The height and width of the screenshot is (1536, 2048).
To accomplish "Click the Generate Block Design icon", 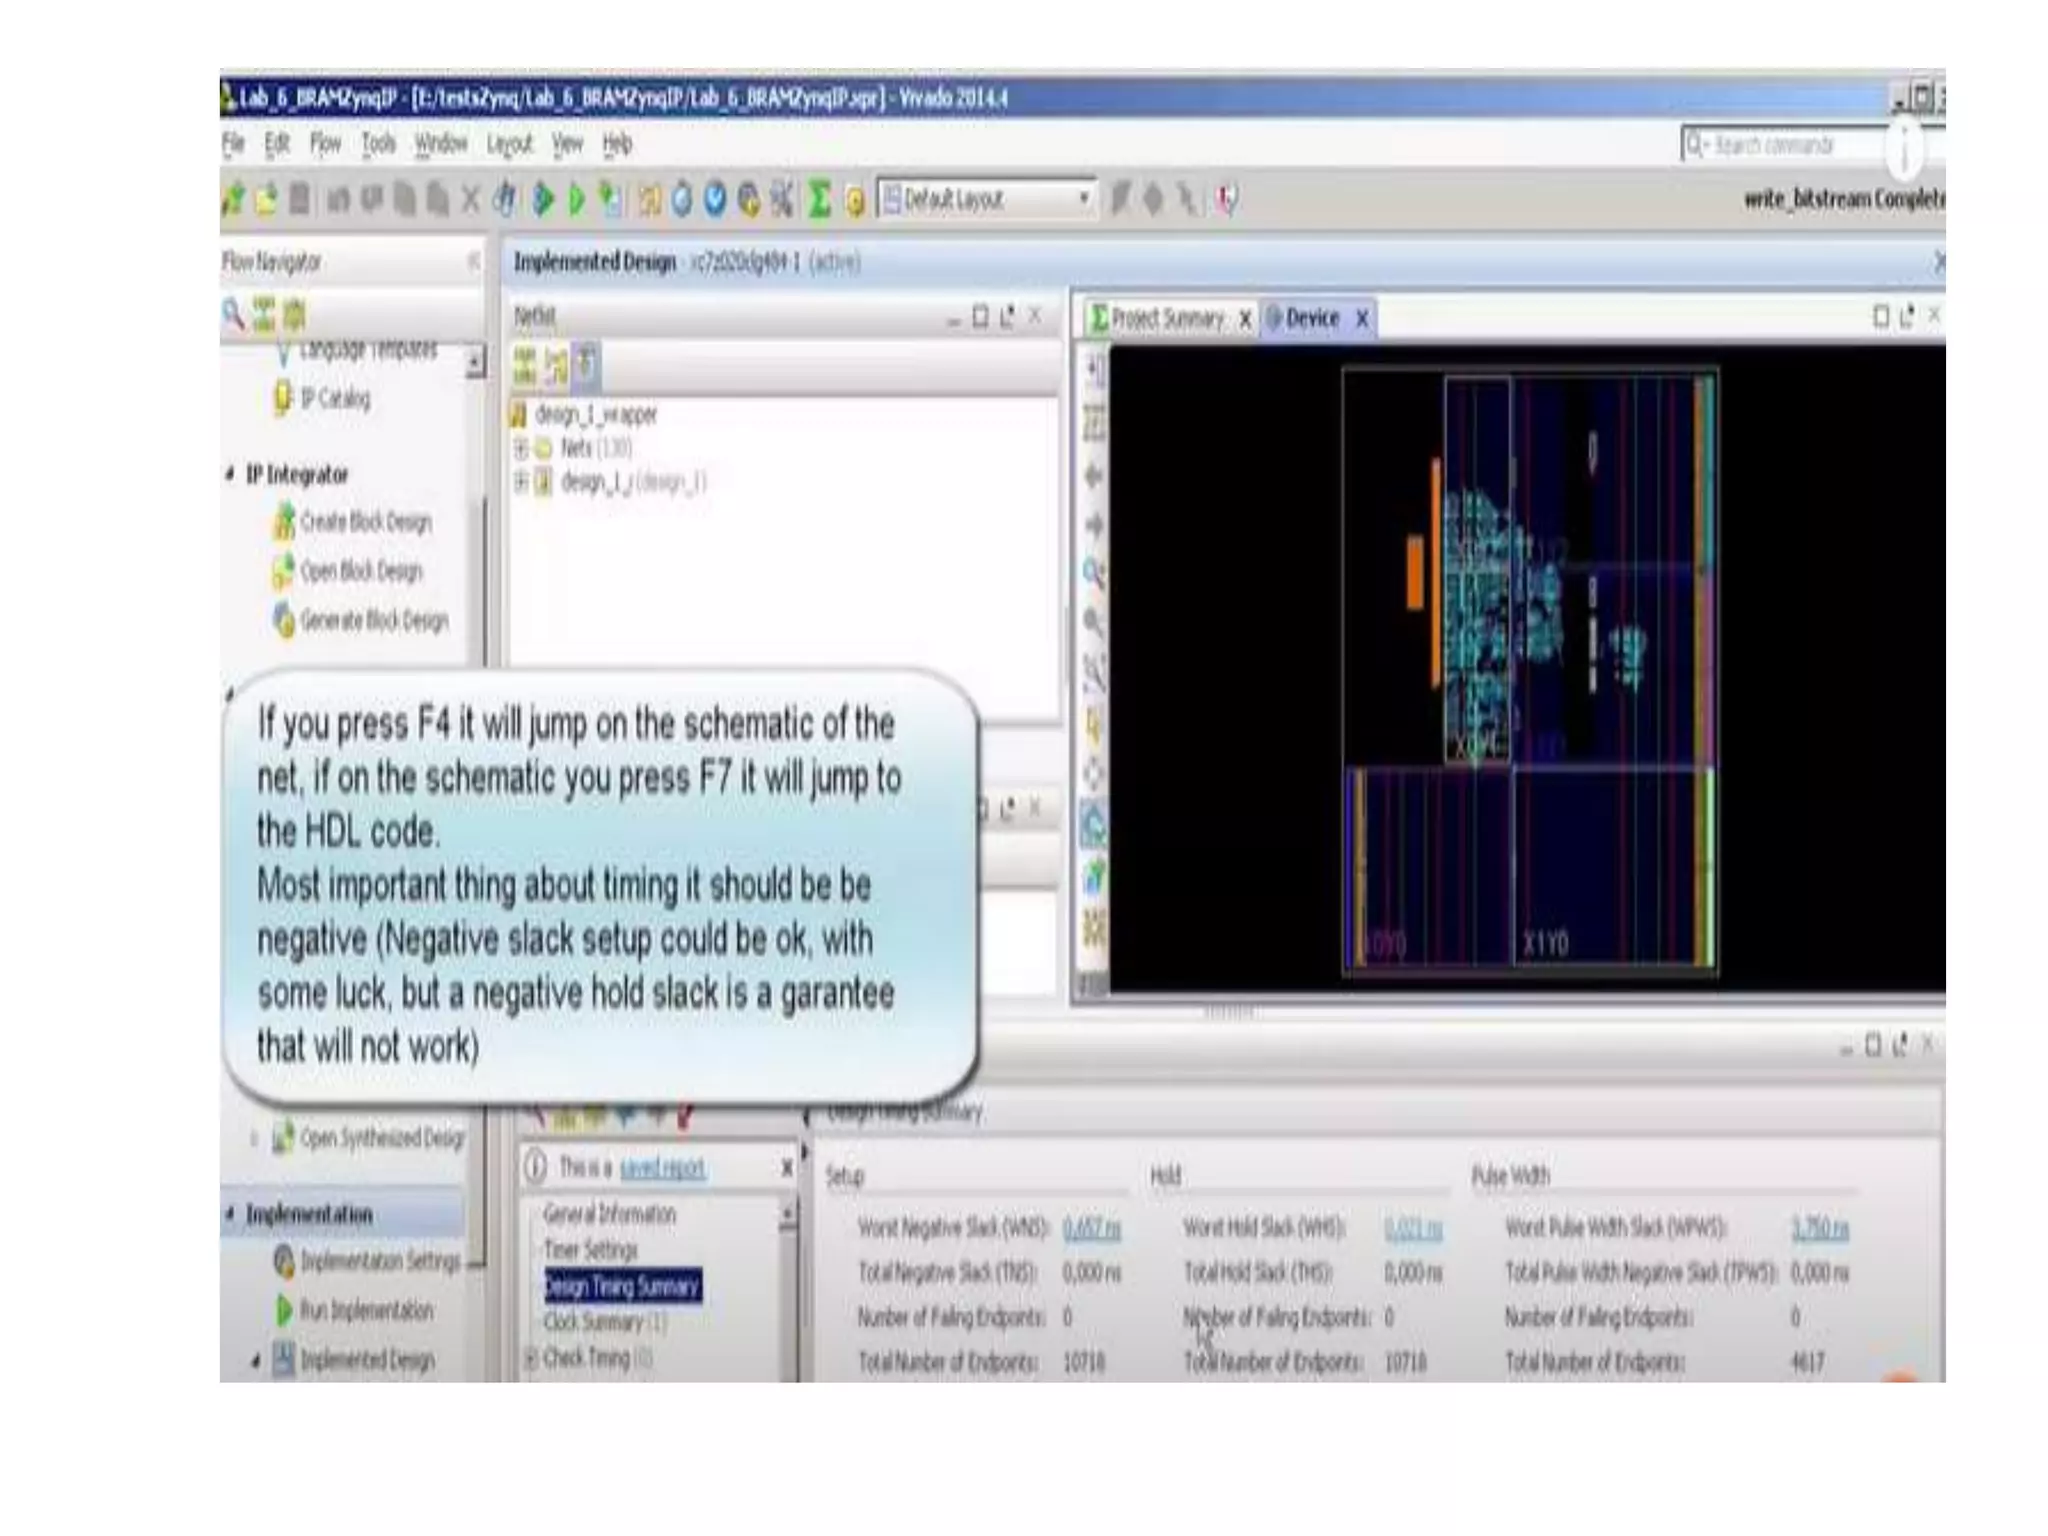I will pyautogui.click(x=284, y=620).
